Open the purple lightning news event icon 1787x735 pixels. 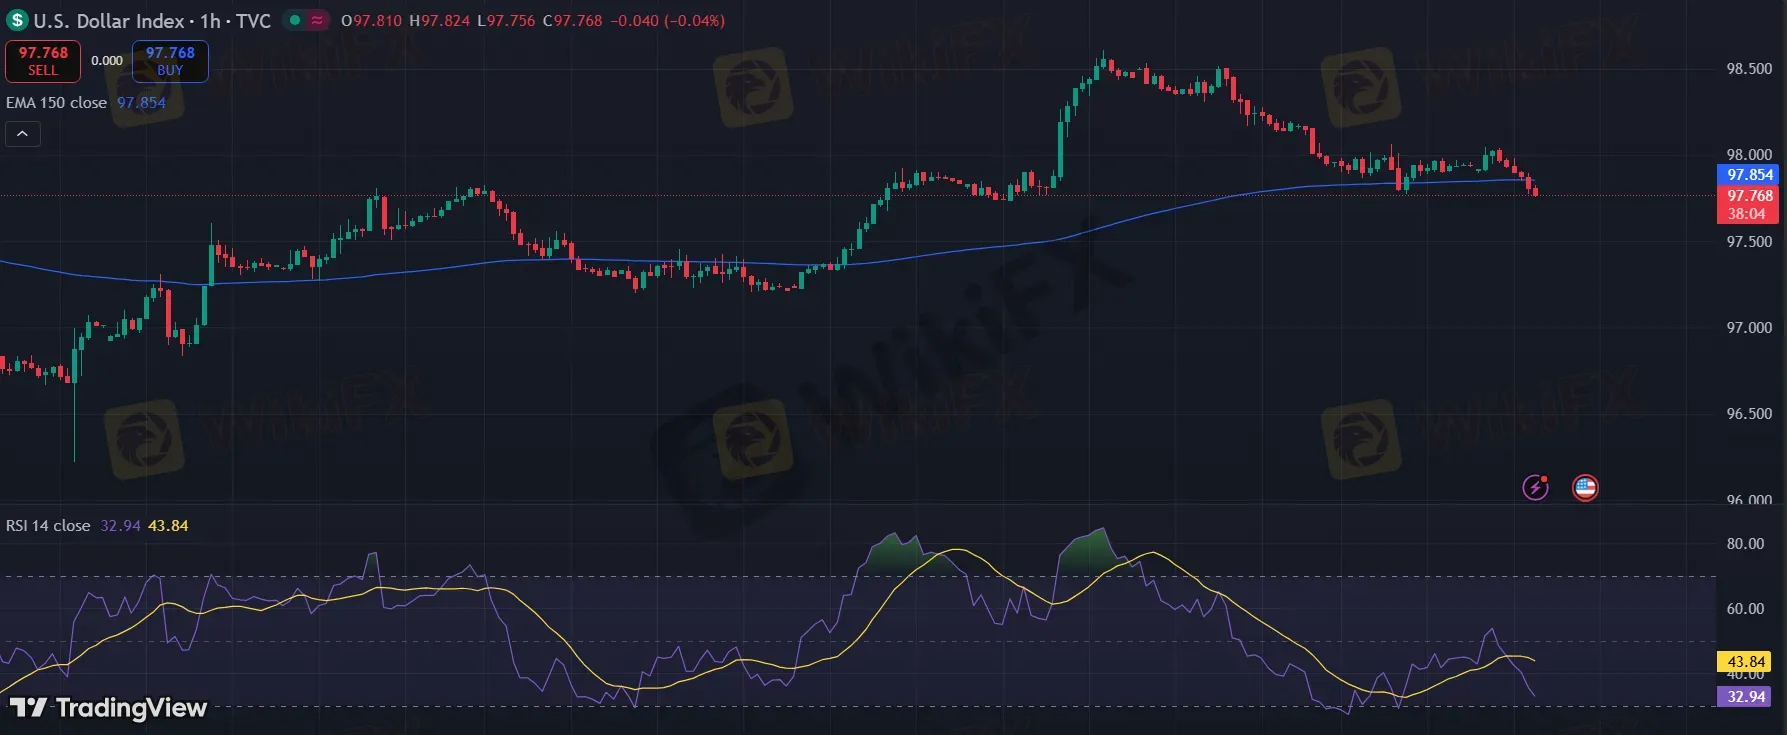pos(1535,487)
